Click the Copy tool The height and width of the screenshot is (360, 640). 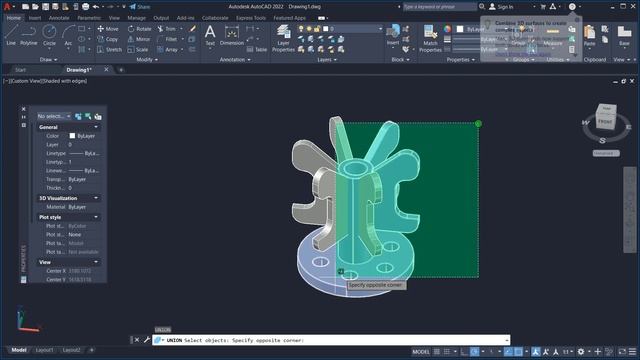pyautogui.click(x=108, y=39)
